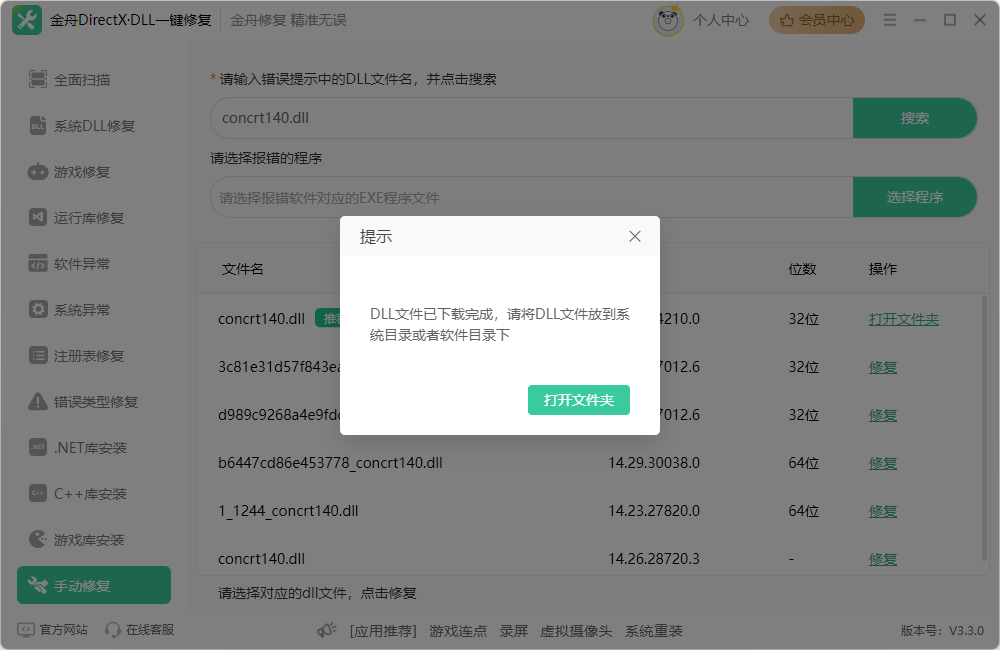This screenshot has height=650, width=1000.
Task: Go to 运行库修复 in the sidebar
Action: tap(76, 218)
